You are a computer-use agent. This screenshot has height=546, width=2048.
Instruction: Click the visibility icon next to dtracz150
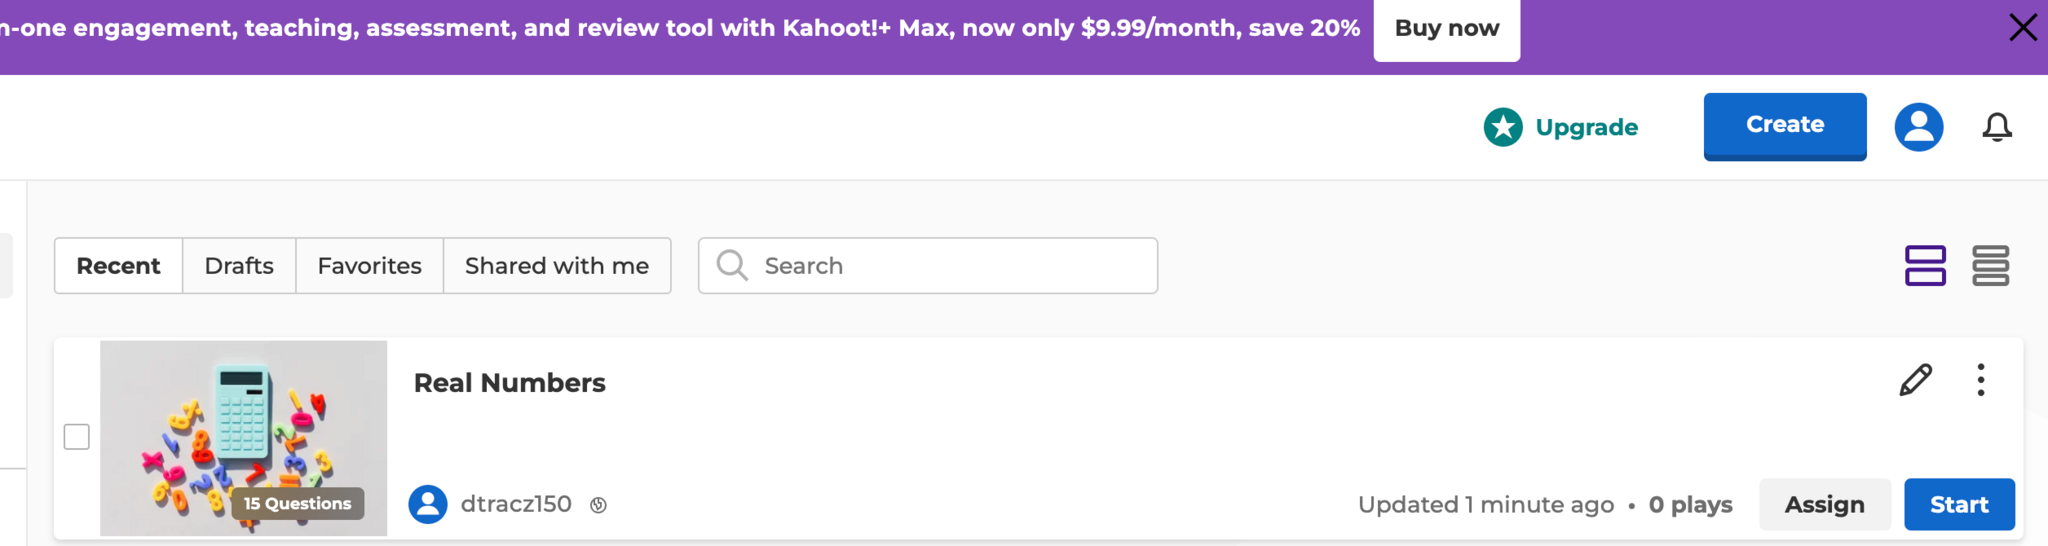point(598,505)
